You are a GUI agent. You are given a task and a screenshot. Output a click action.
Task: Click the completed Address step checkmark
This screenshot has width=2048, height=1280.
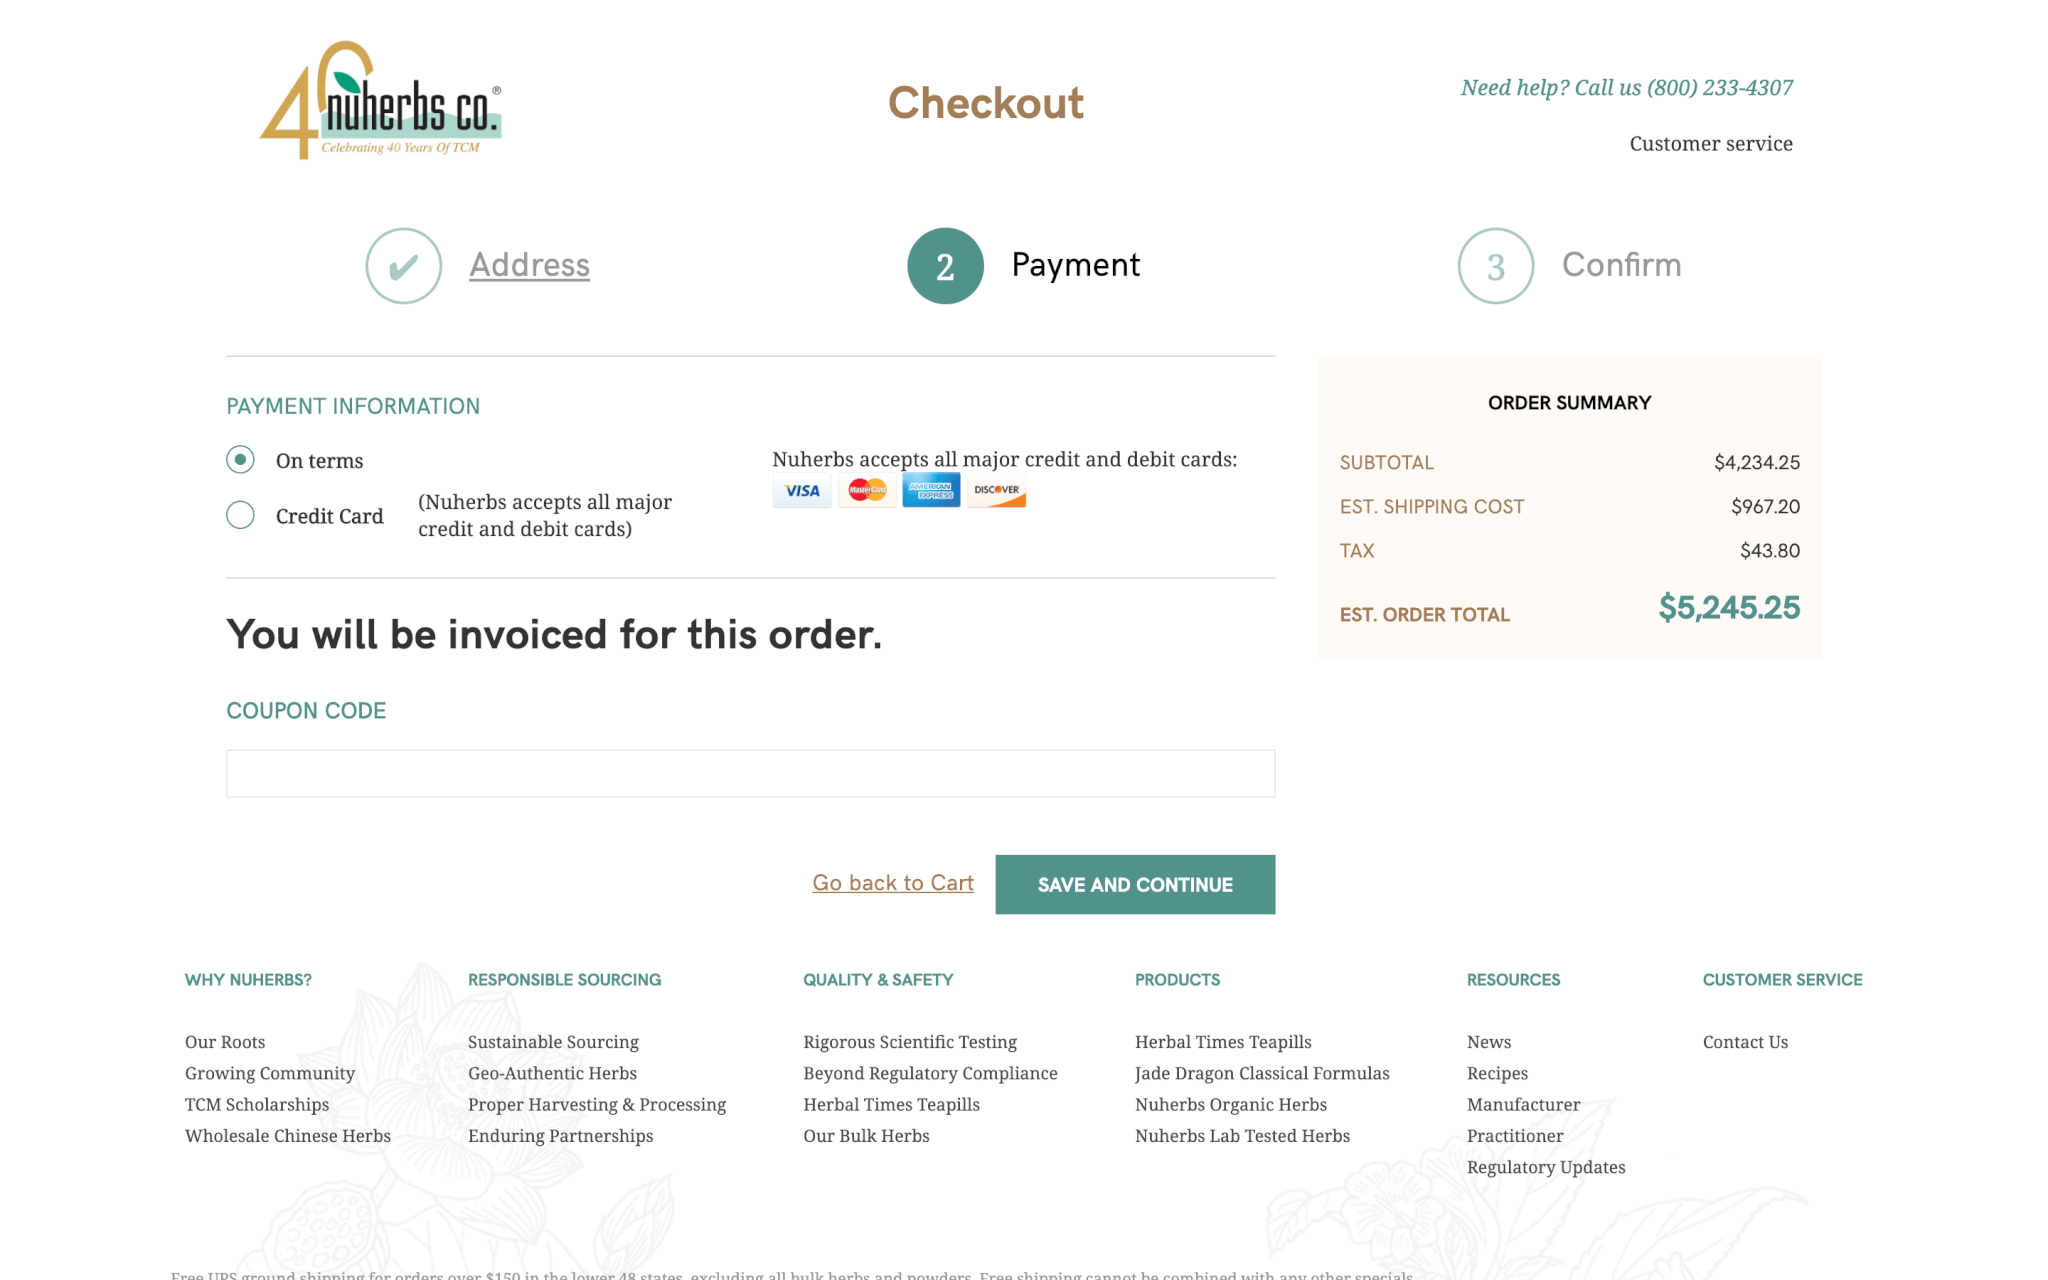(404, 267)
